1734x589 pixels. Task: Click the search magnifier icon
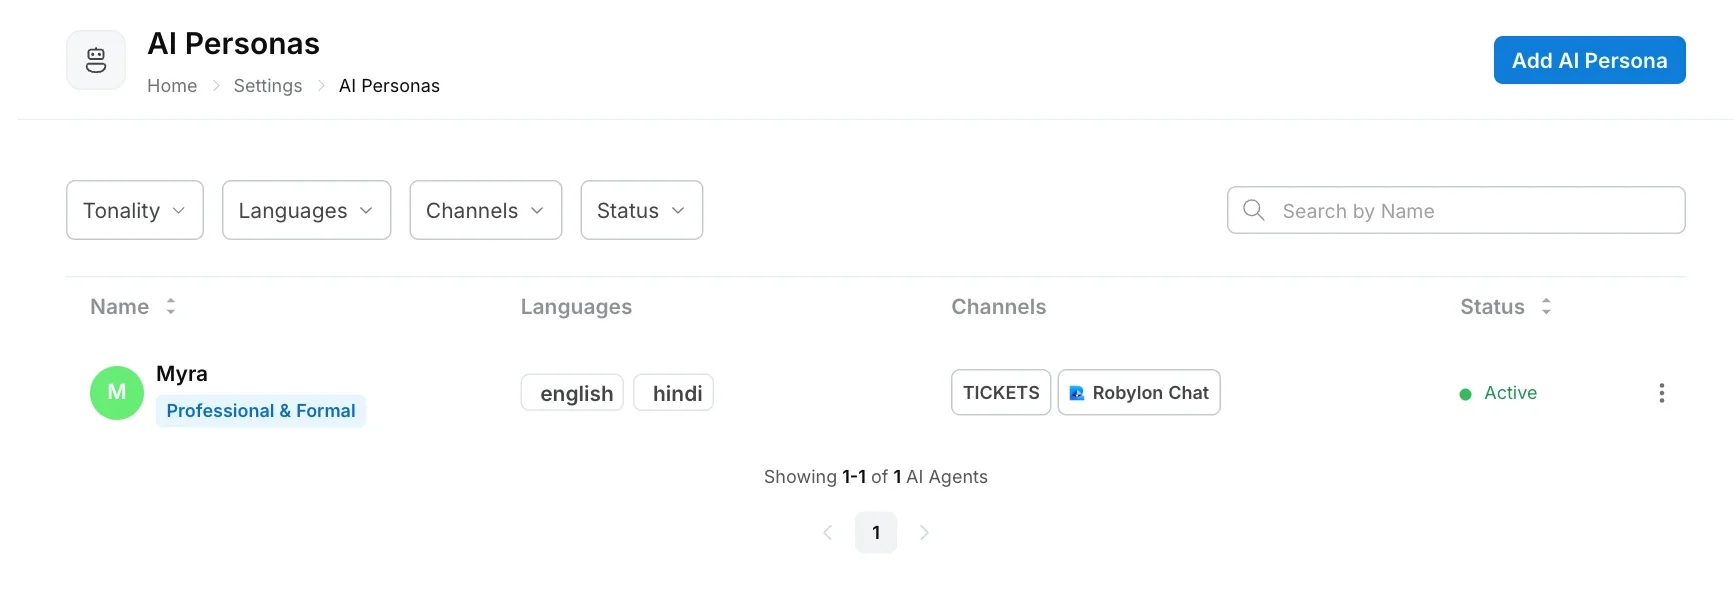1253,210
